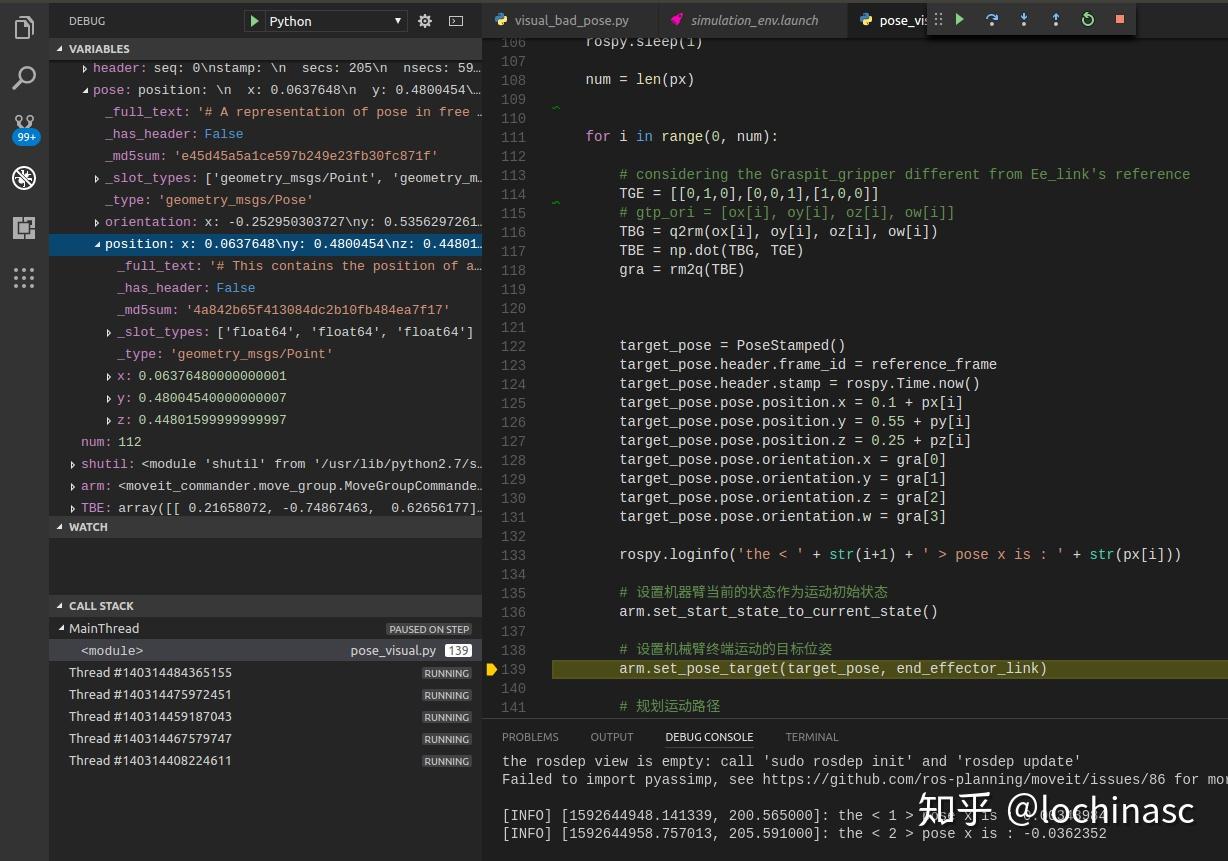Collapse the CALL STACK section
1228x861 pixels.
265,606
